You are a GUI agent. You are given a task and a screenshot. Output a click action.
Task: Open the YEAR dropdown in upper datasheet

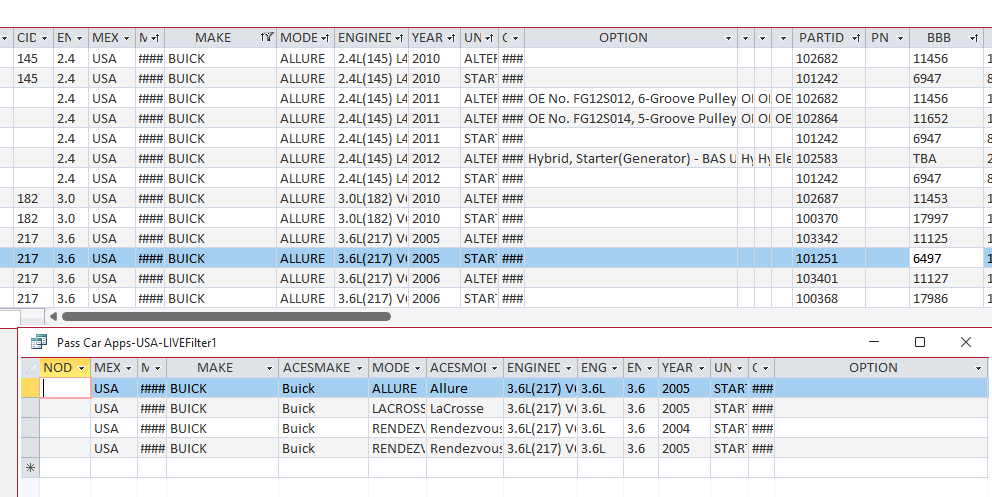click(451, 38)
